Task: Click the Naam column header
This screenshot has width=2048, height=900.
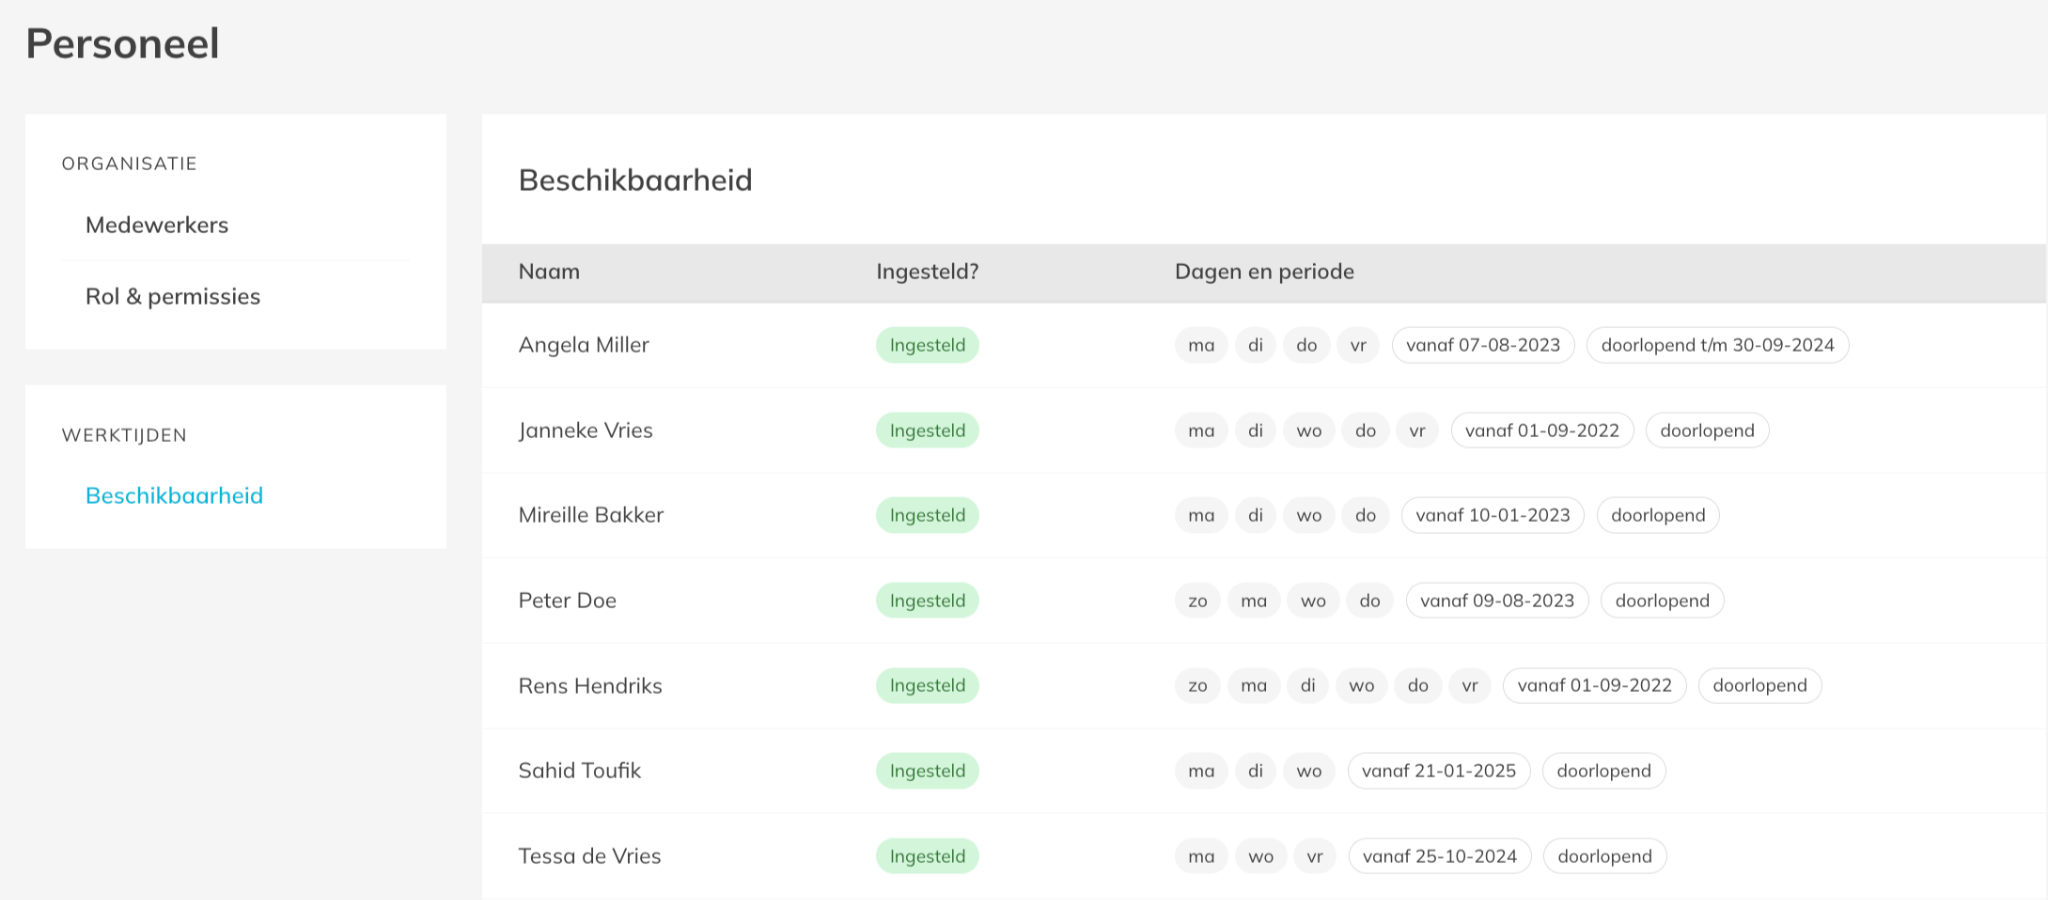Action: pos(549,272)
